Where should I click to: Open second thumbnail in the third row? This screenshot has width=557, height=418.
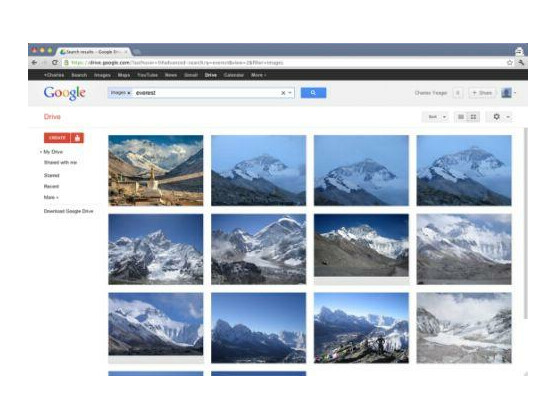click(259, 328)
